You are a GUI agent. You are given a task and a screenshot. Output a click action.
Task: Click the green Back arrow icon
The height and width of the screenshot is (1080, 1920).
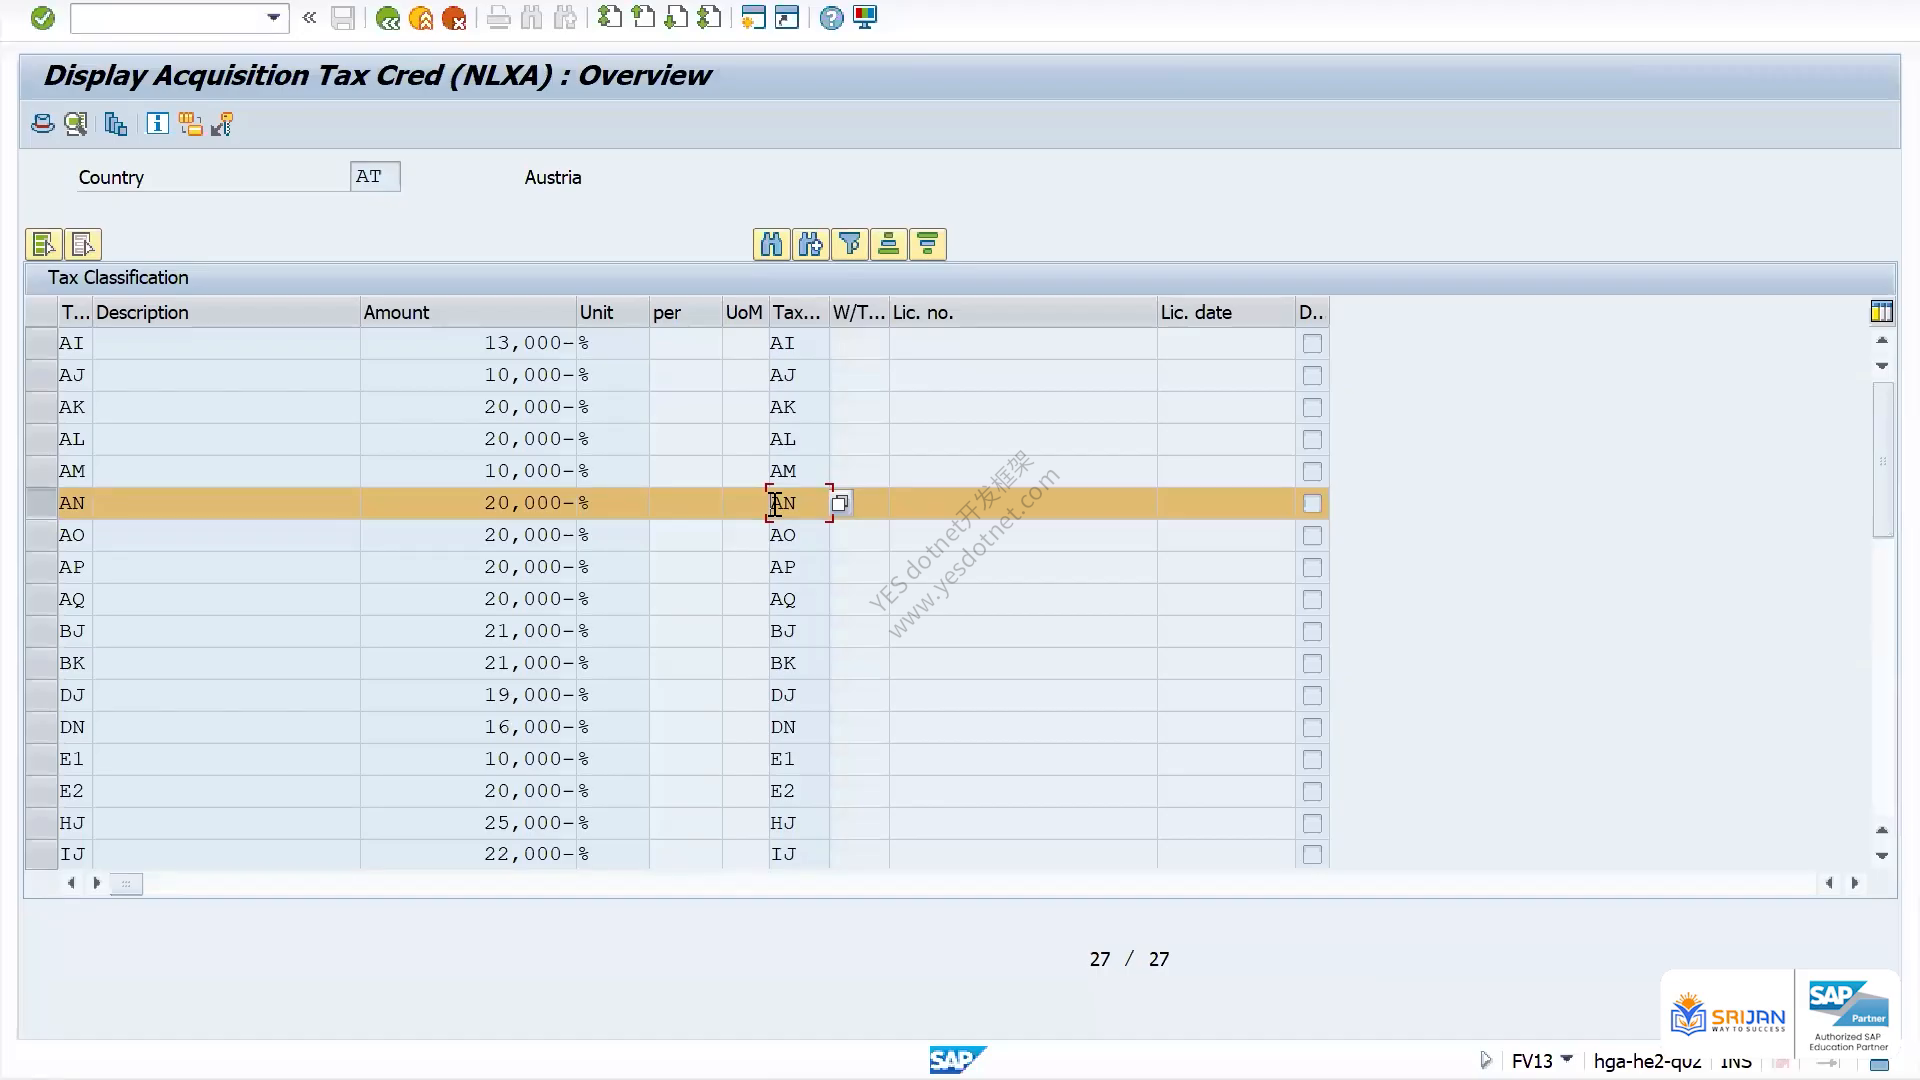pos(388,18)
